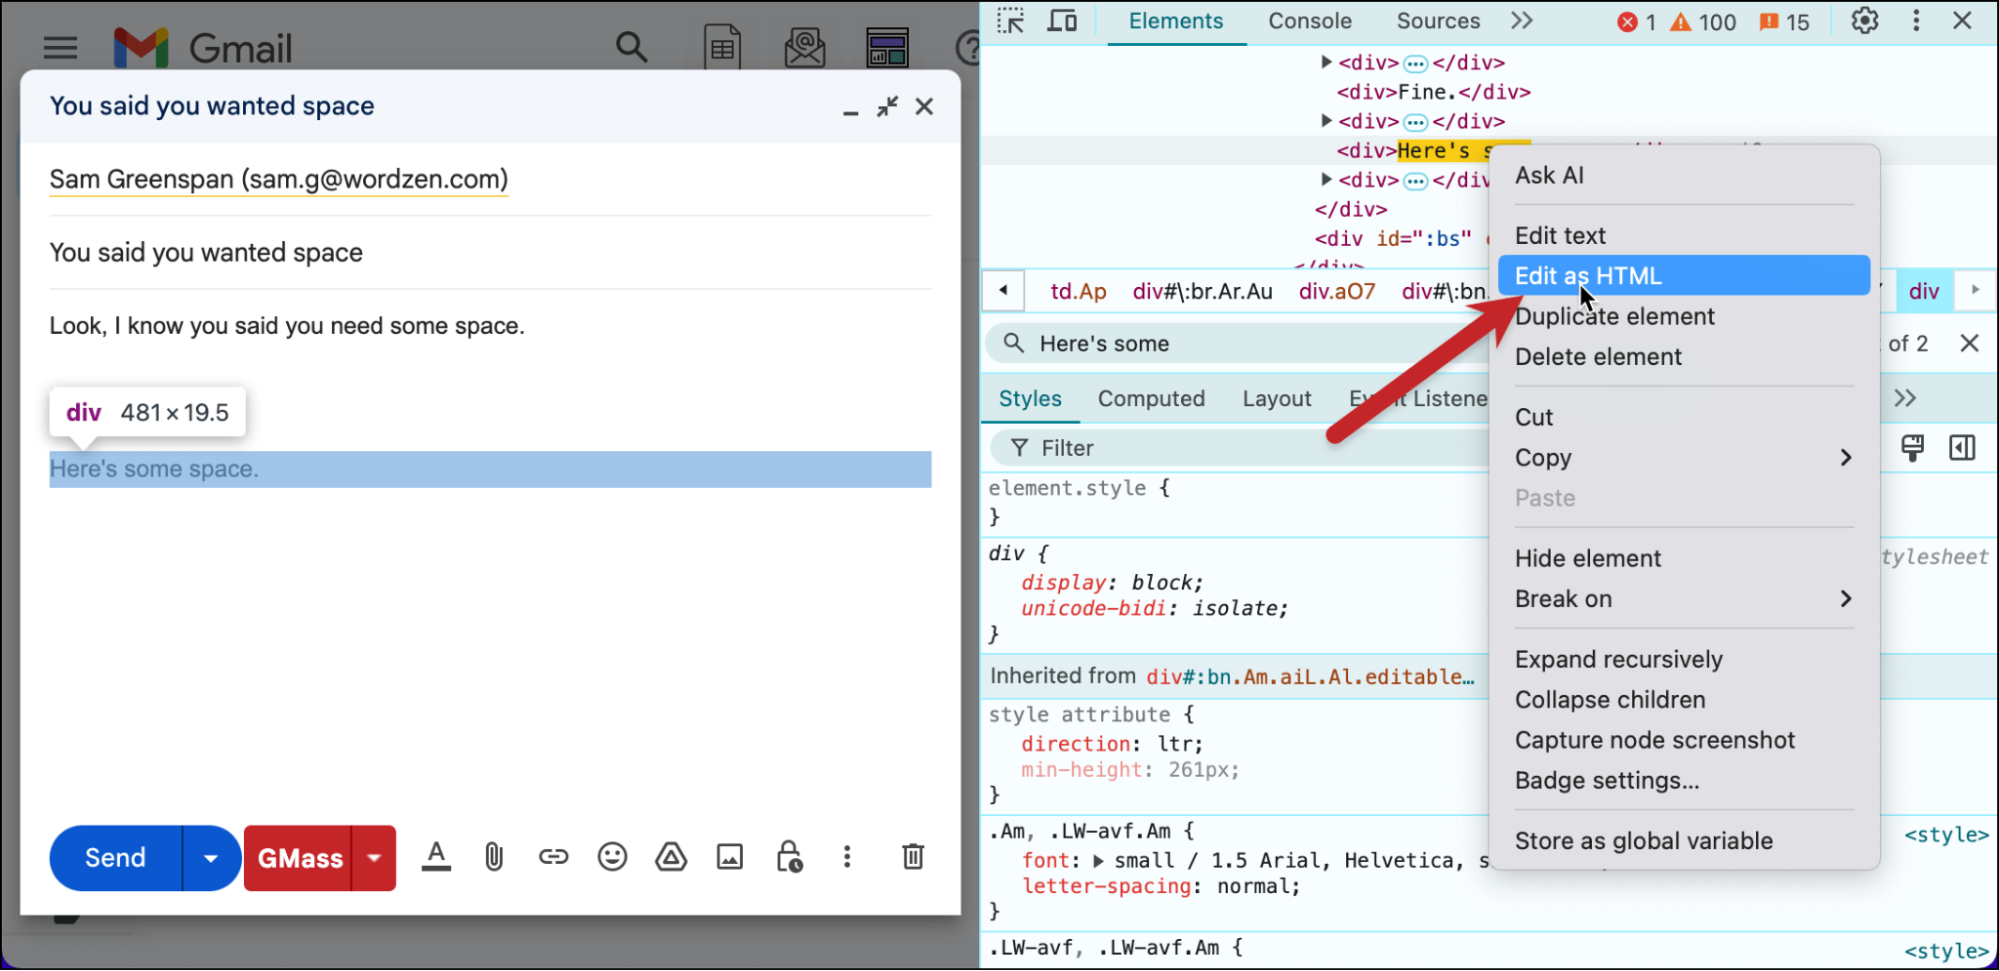Click the subject field in compose
Screen dimensions: 1999x971
click(x=490, y=253)
